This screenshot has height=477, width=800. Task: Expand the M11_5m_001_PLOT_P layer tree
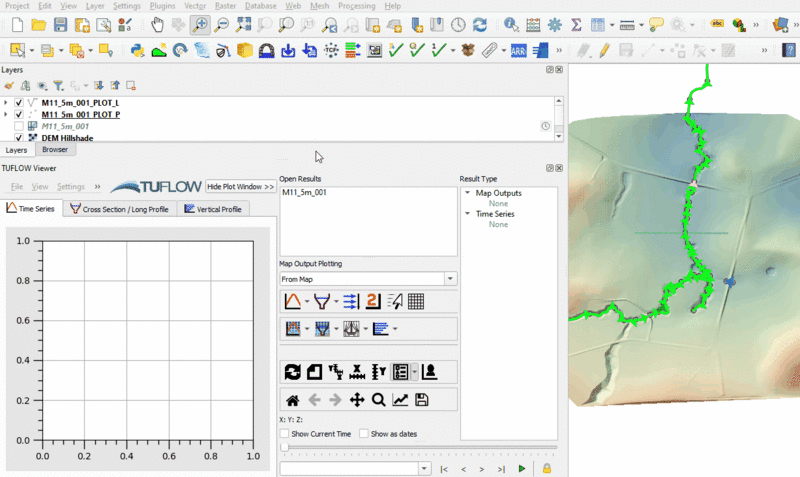click(x=6, y=115)
